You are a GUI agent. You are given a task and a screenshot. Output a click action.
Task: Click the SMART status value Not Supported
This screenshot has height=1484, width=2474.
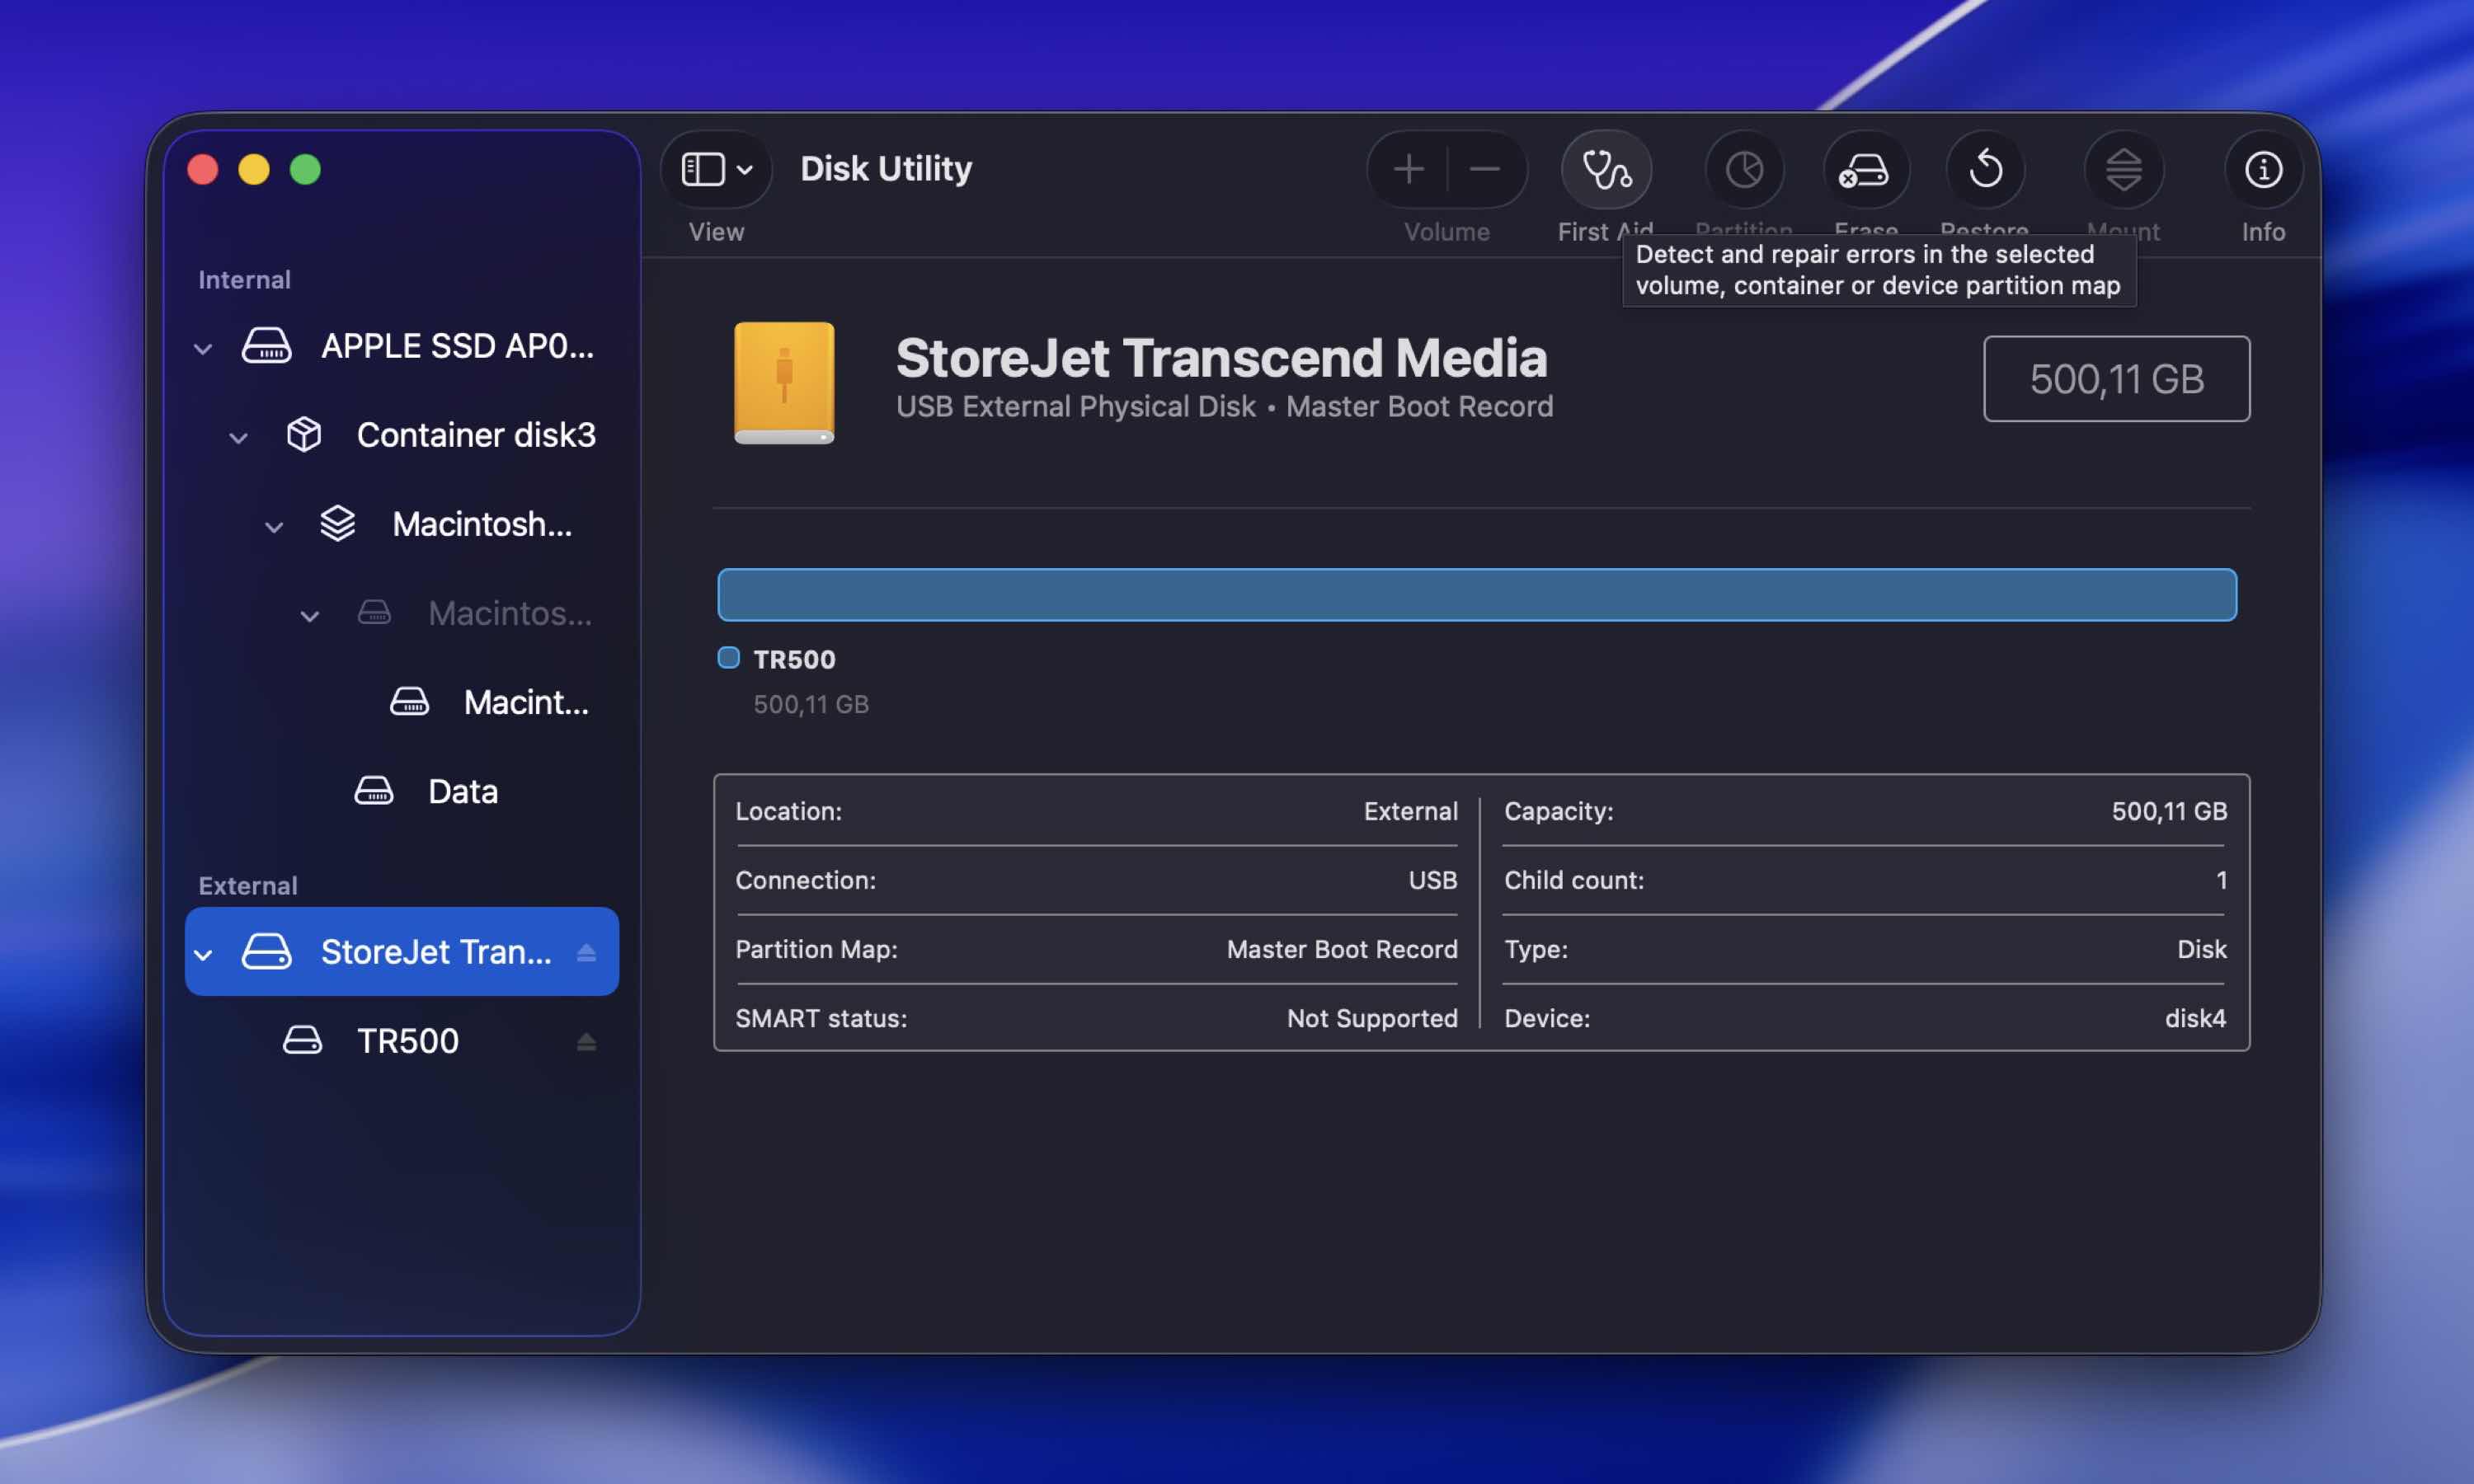point(1372,1018)
